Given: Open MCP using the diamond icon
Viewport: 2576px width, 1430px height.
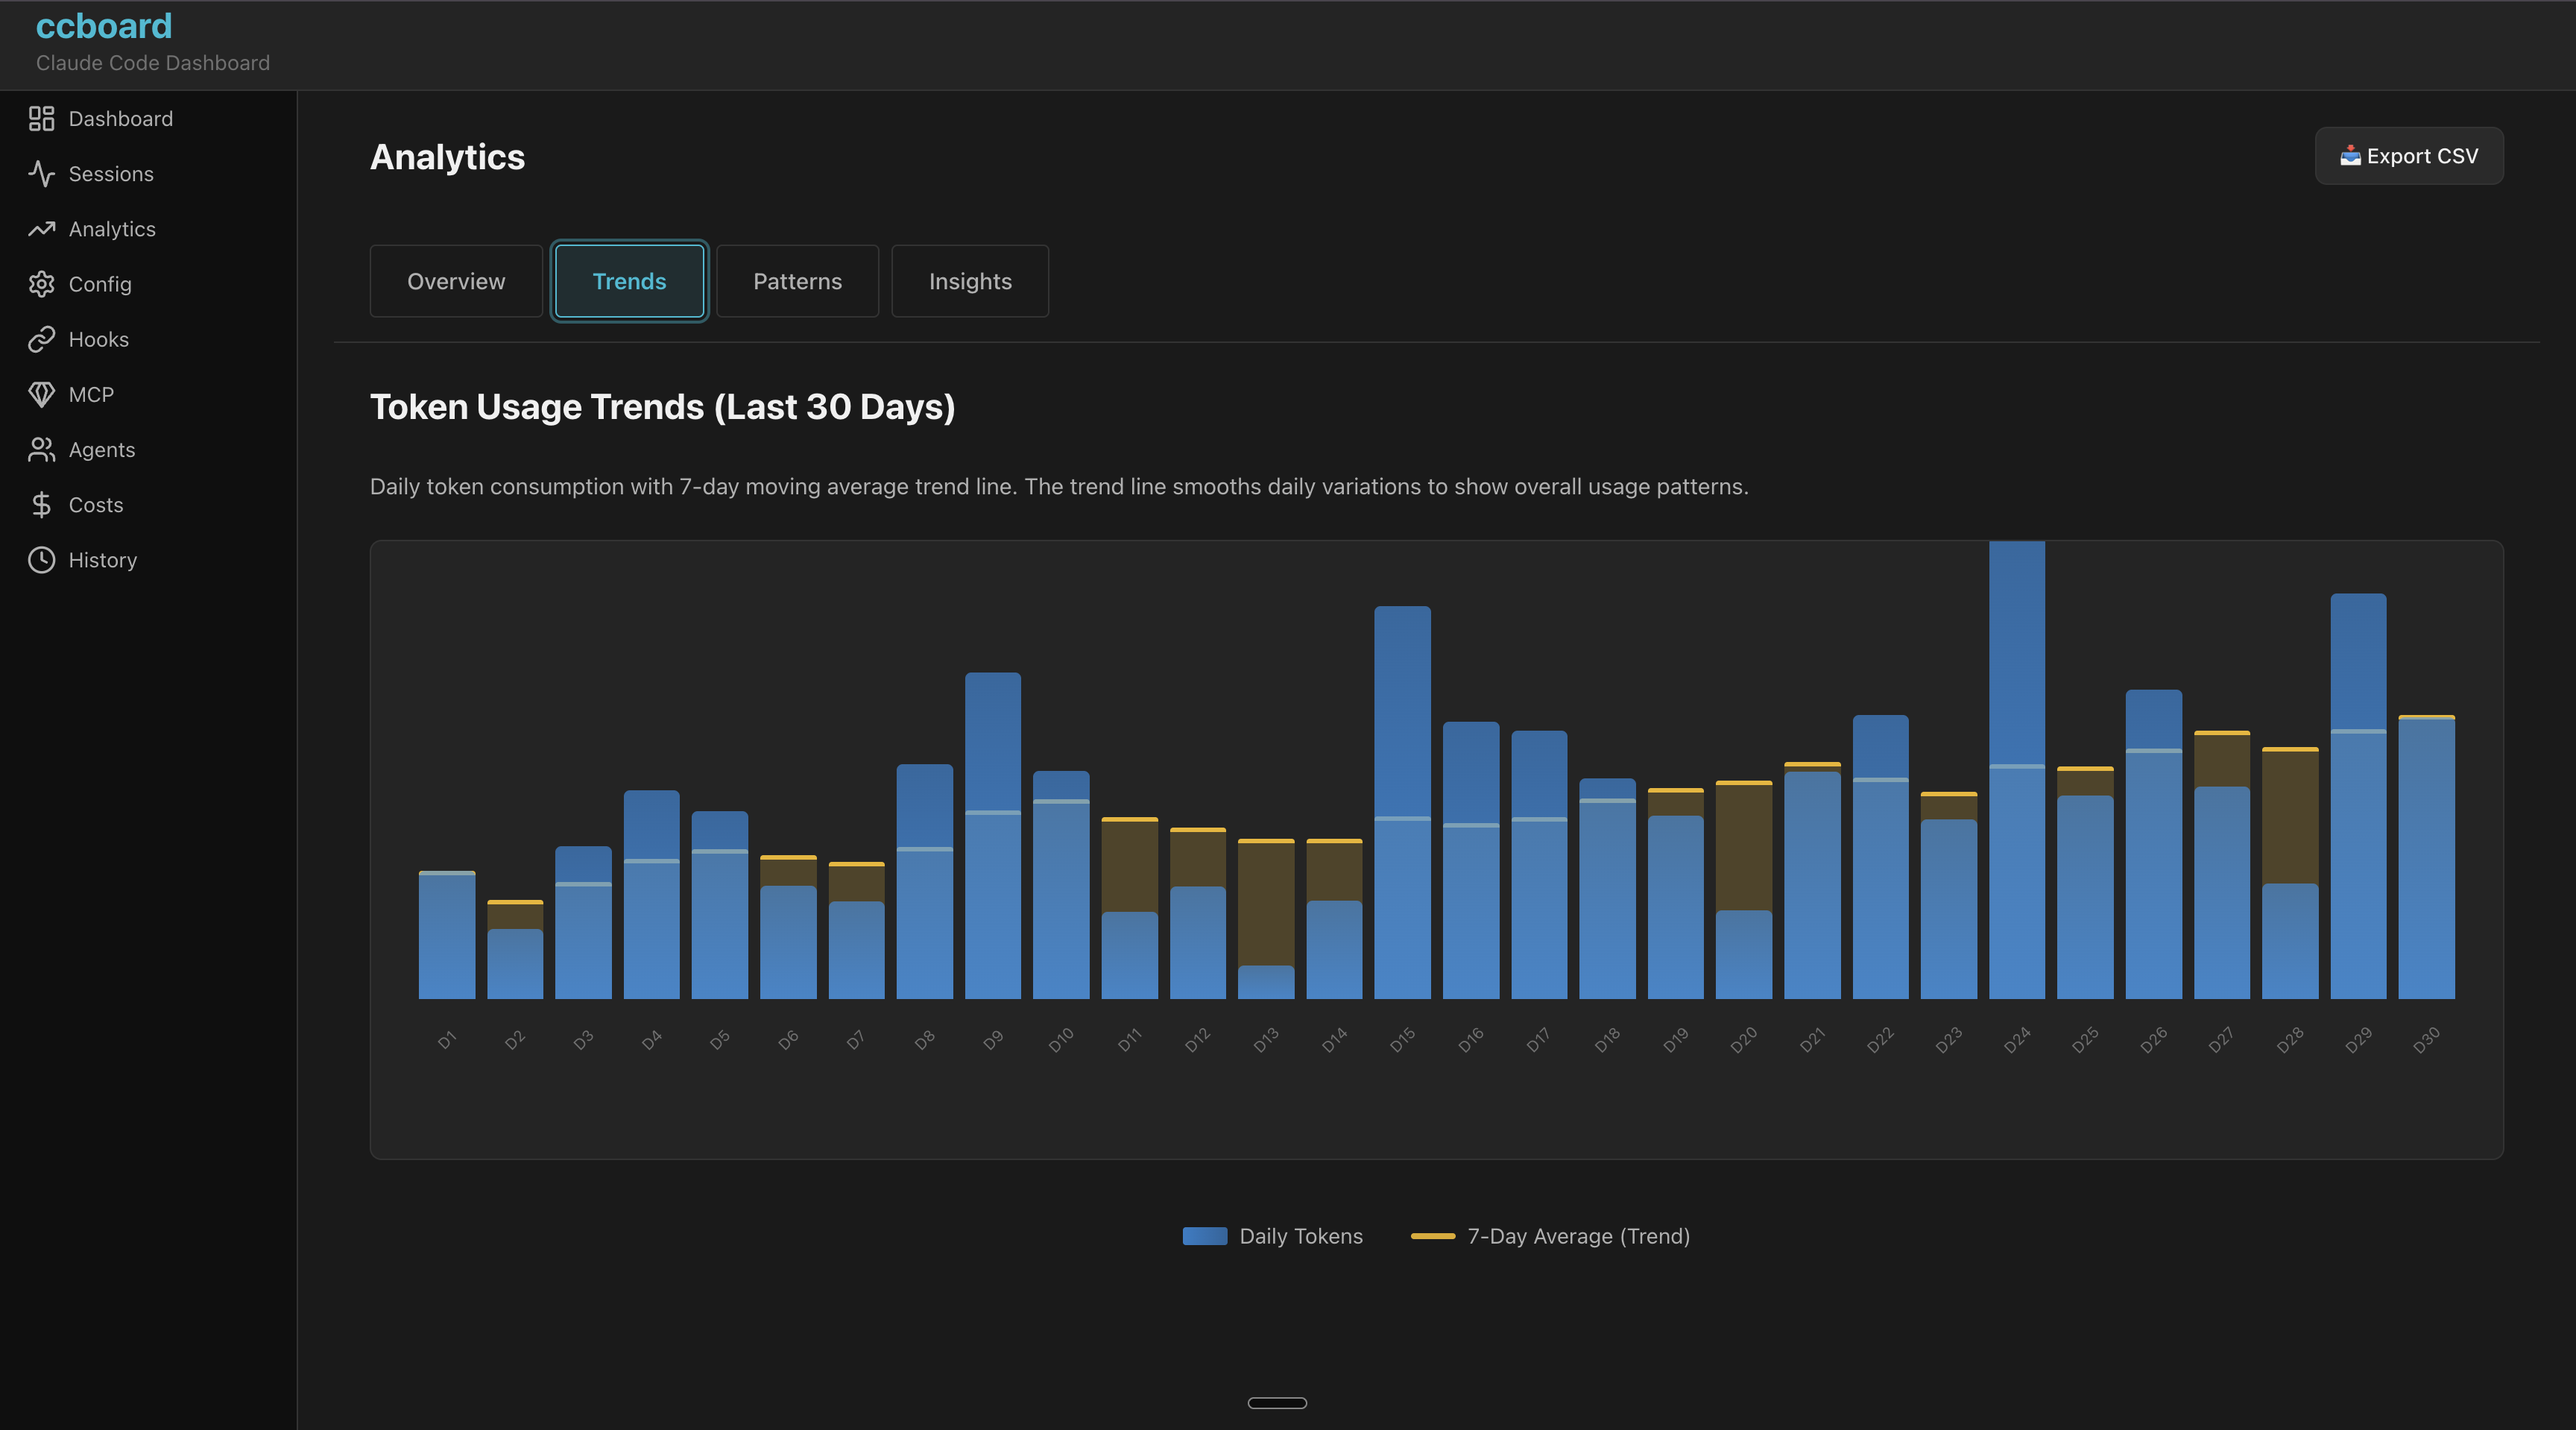Looking at the screenshot, I should [41, 393].
